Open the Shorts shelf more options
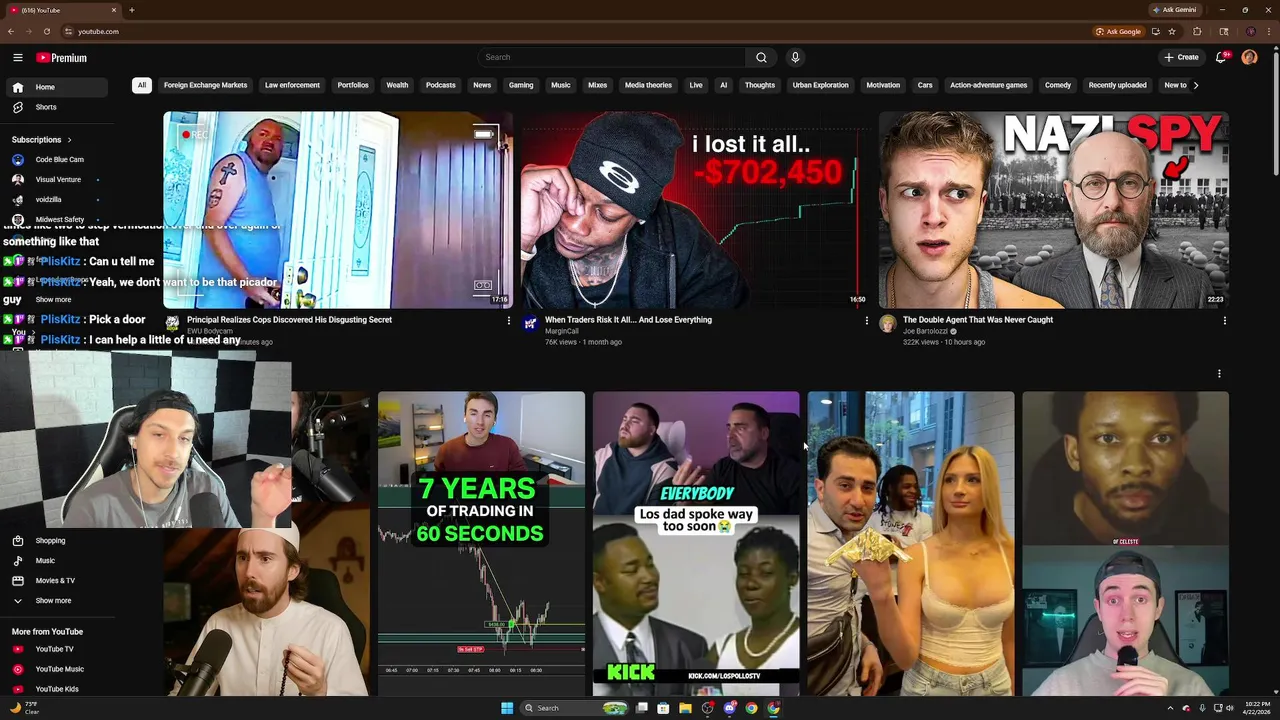This screenshot has height=720, width=1280. pyautogui.click(x=1219, y=374)
